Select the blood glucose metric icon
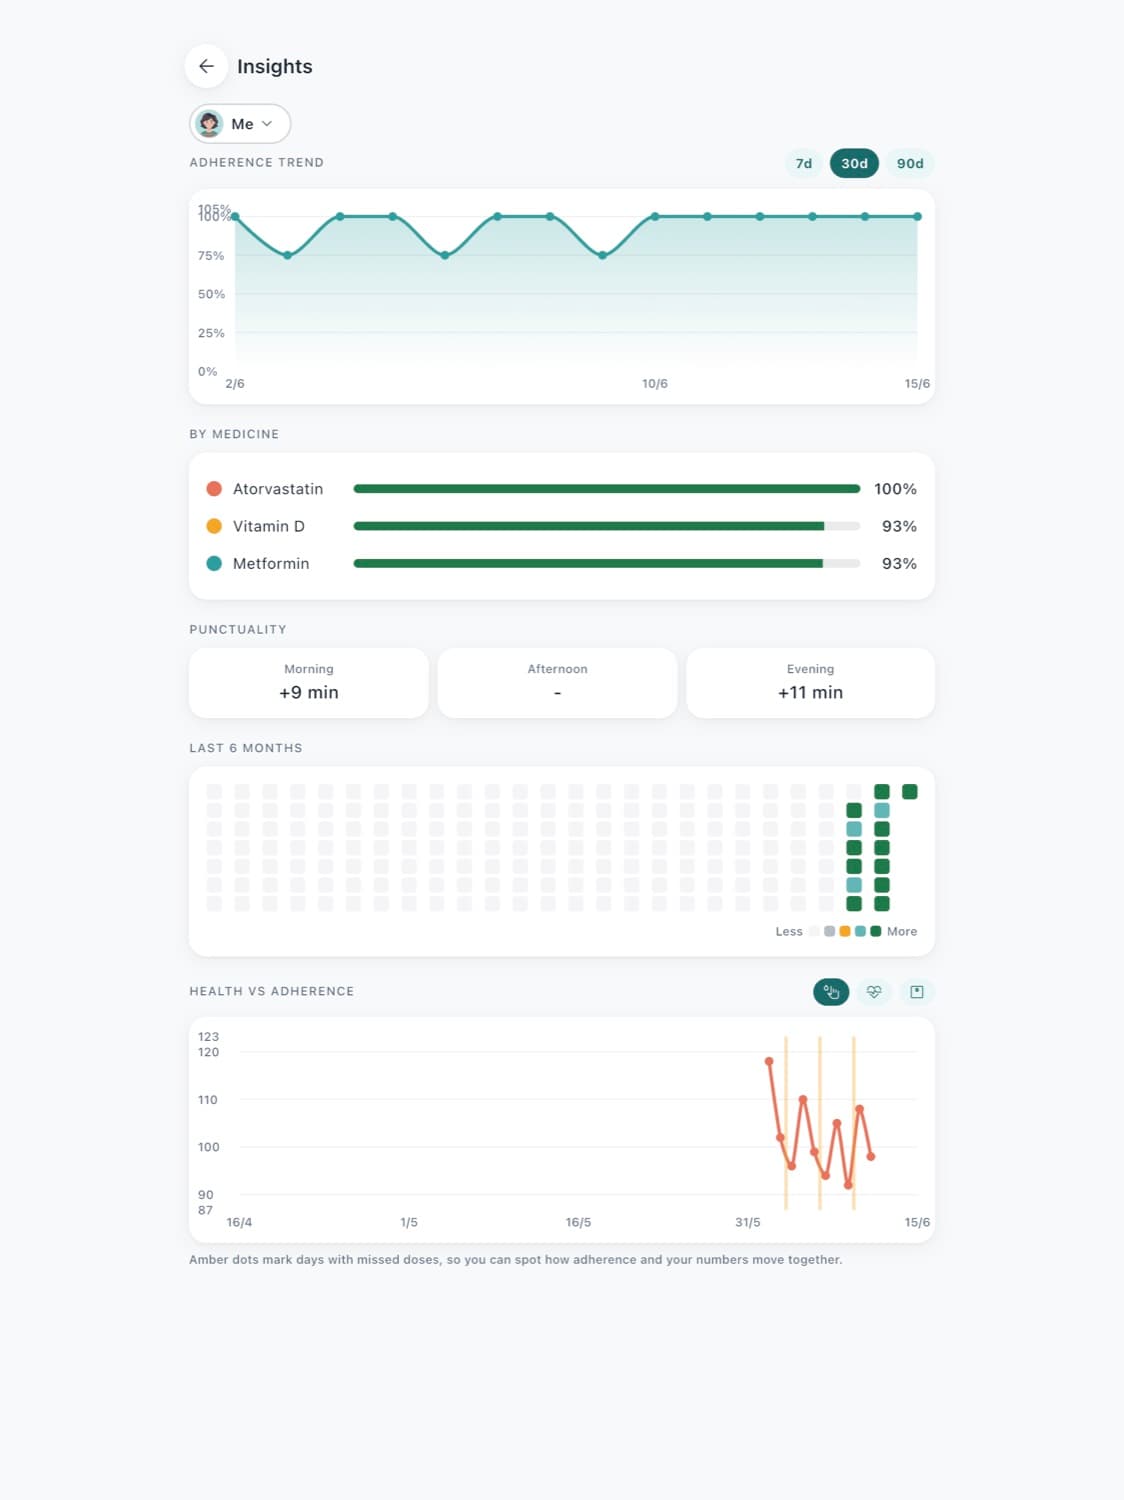Viewport: 1124px width, 1500px height. point(831,992)
